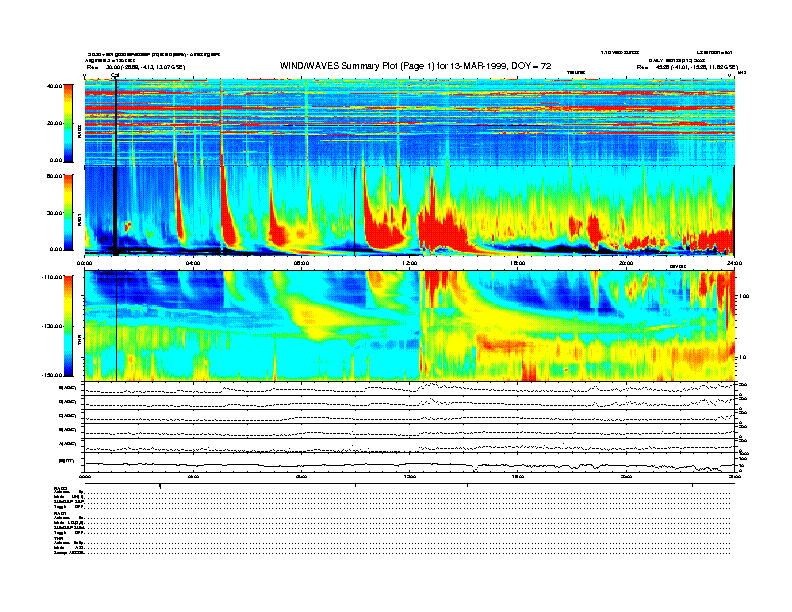Click 12:00 tick label below RAD1 spectrogram
The width and height of the screenshot is (792, 612).
pyautogui.click(x=410, y=263)
